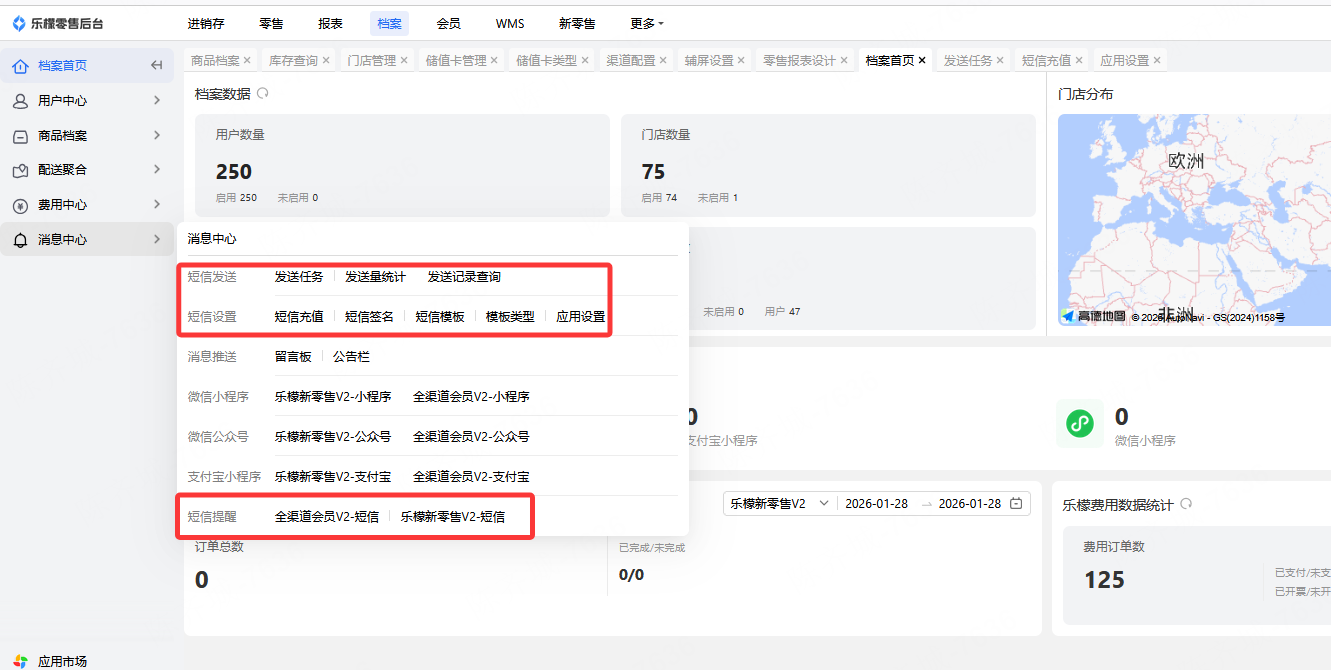Screen dimensions: 1331x670
Task: Click the 消息中心 bell icon
Action: [20, 240]
